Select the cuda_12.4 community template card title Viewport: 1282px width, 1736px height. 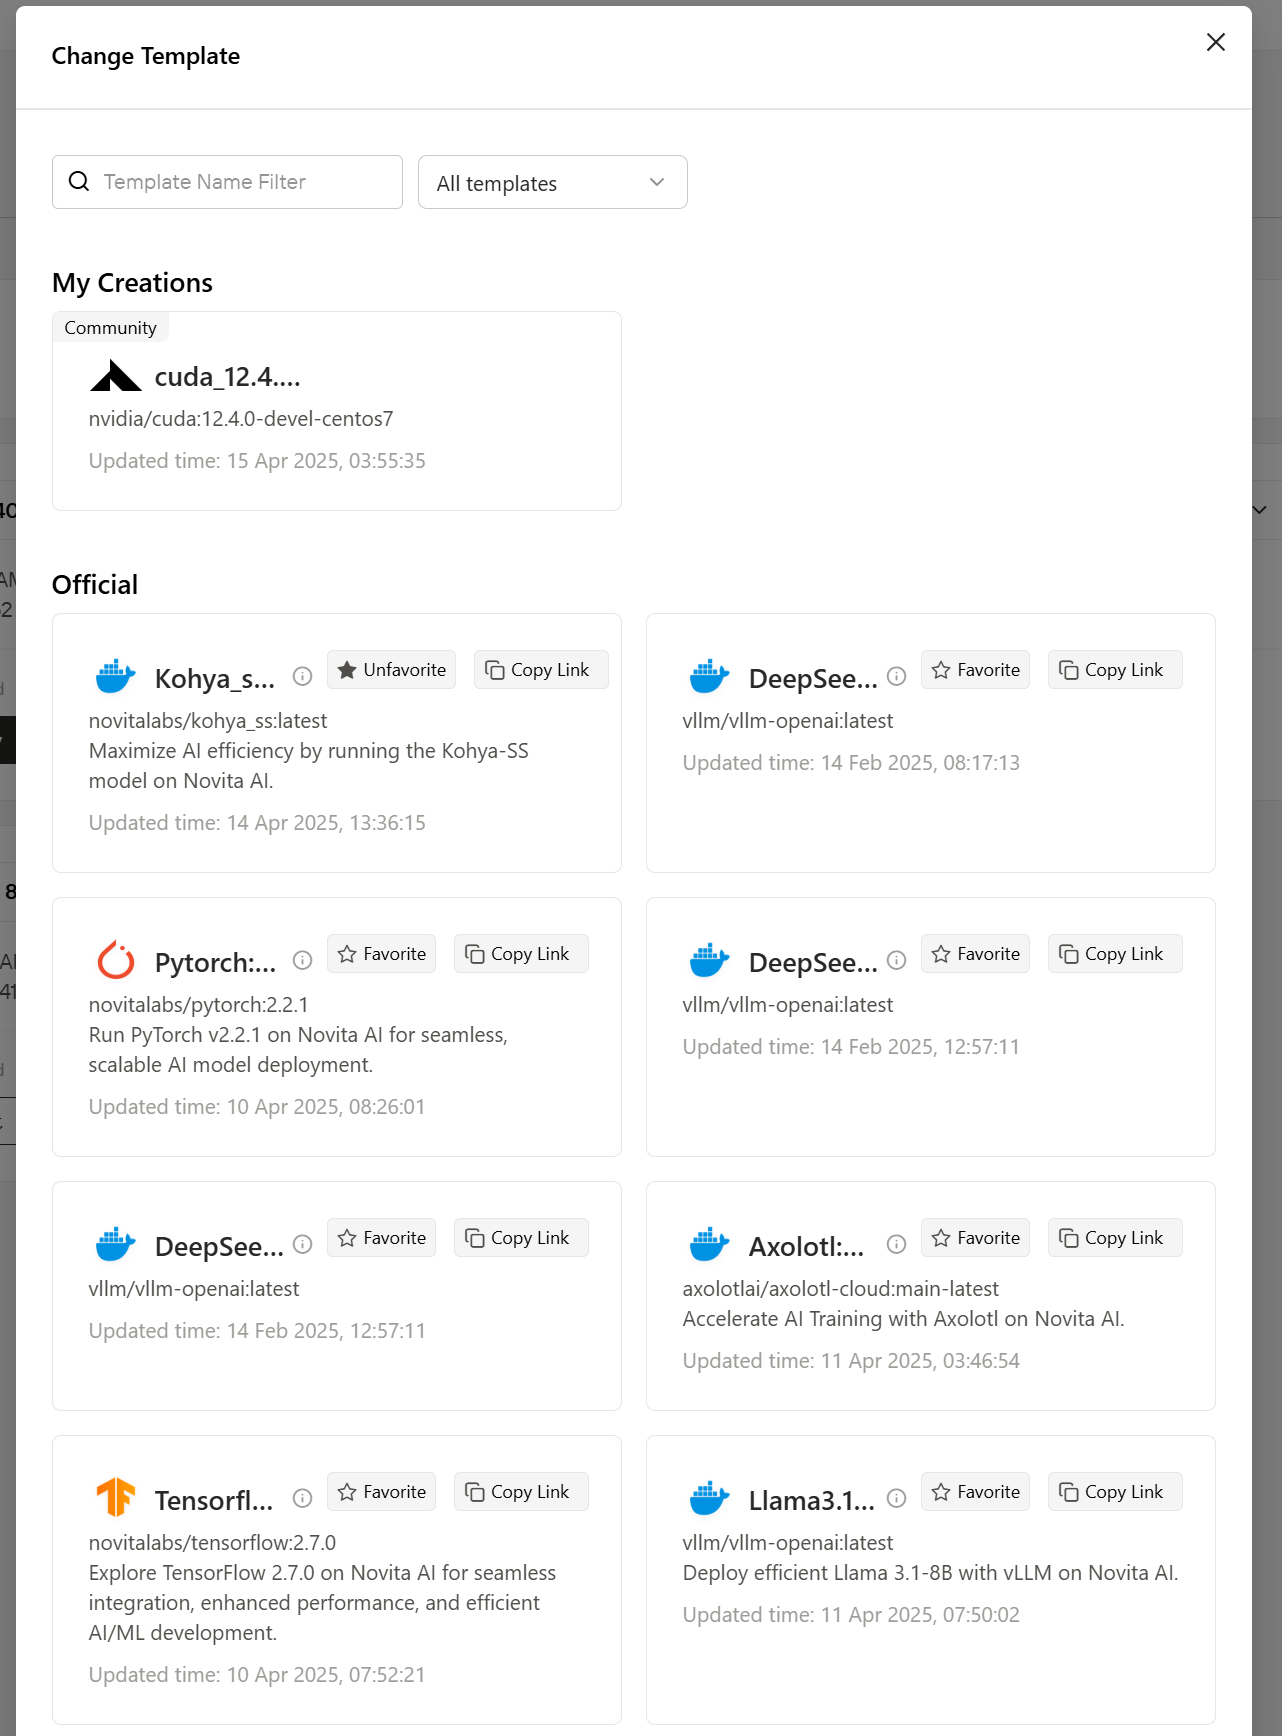pyautogui.click(x=227, y=377)
